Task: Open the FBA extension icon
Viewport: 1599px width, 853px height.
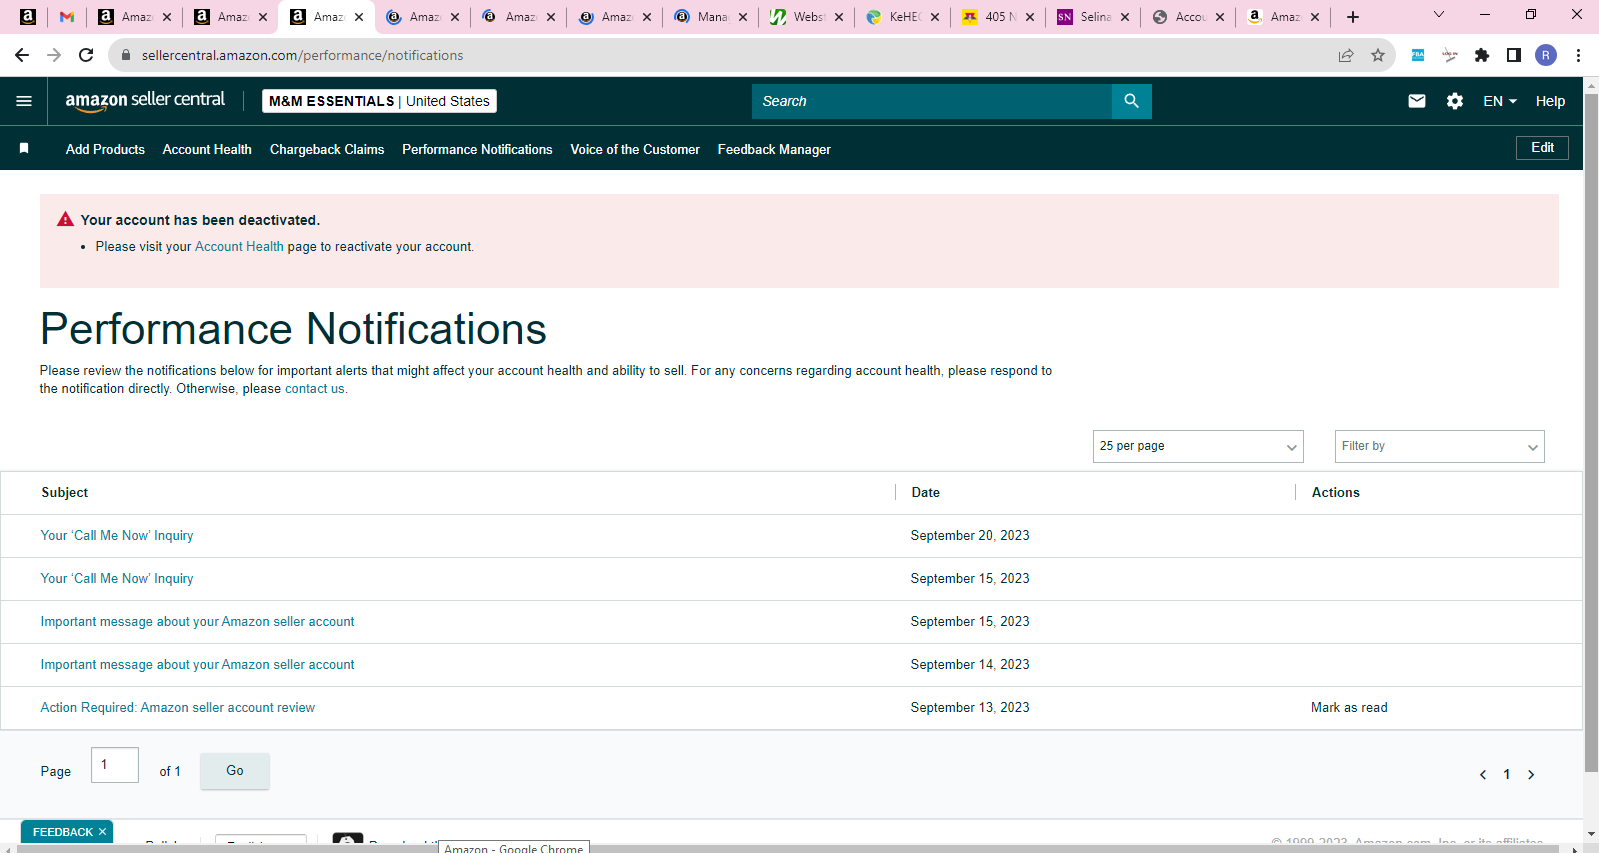Action: pos(1418,55)
